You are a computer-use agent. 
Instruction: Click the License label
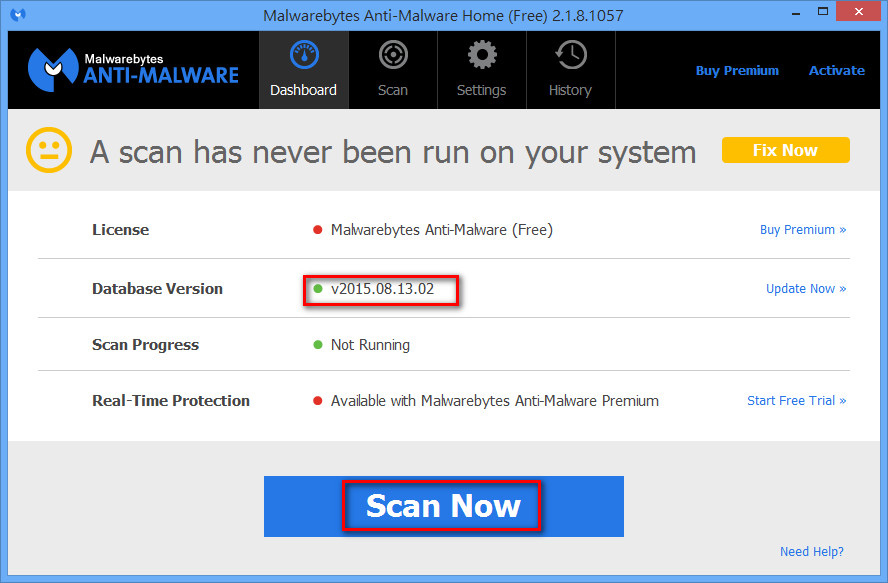[121, 229]
